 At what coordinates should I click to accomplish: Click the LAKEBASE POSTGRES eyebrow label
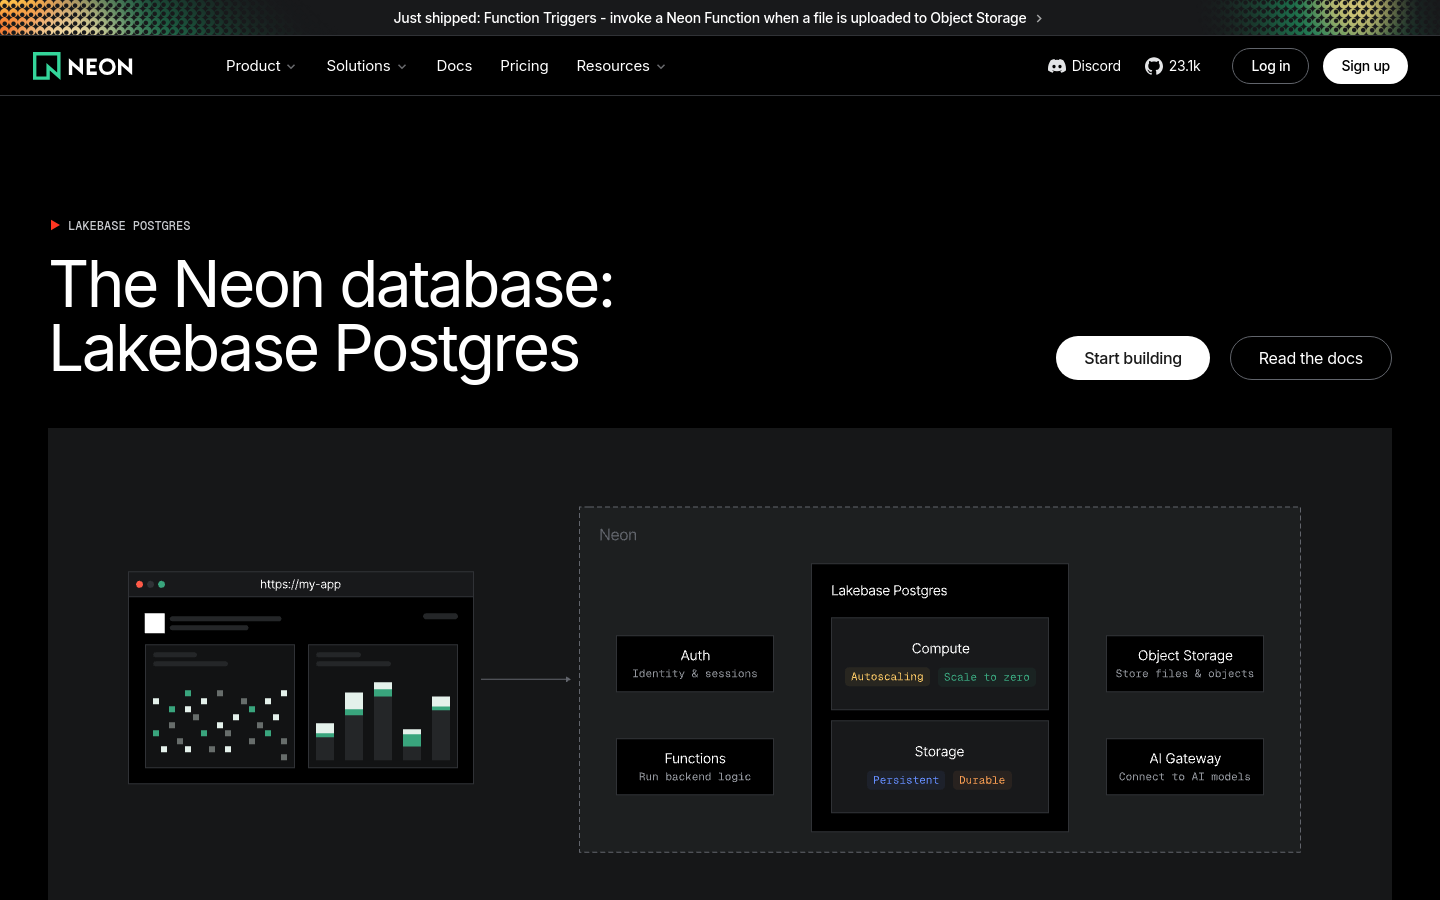[x=129, y=226]
